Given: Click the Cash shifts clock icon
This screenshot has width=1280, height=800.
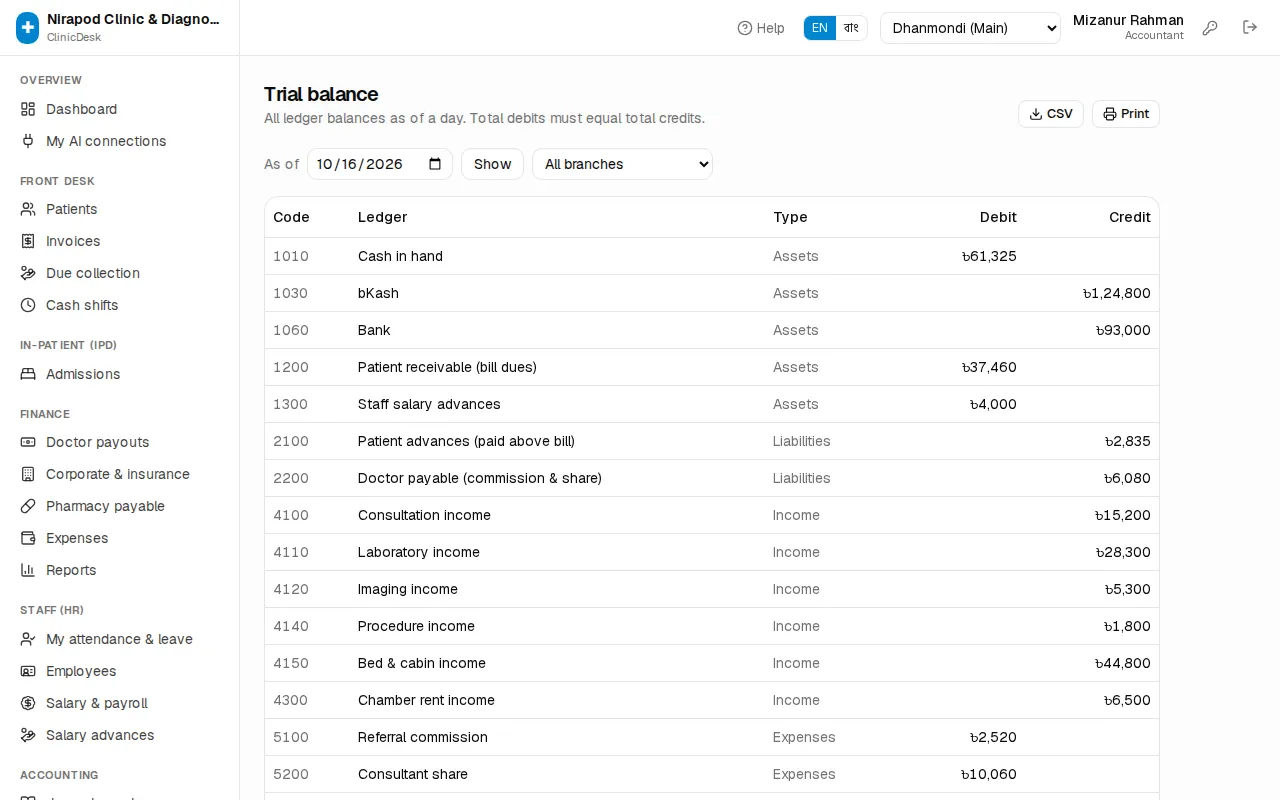Looking at the screenshot, I should tap(28, 305).
